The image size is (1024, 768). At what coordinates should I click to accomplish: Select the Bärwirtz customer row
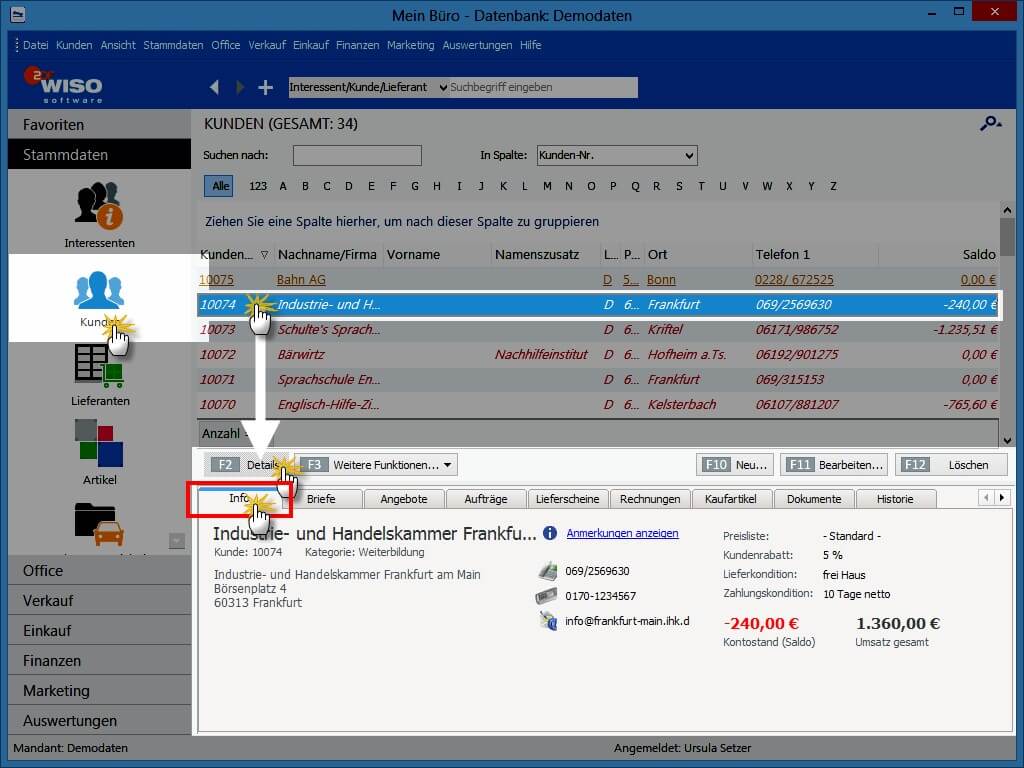(x=598, y=355)
